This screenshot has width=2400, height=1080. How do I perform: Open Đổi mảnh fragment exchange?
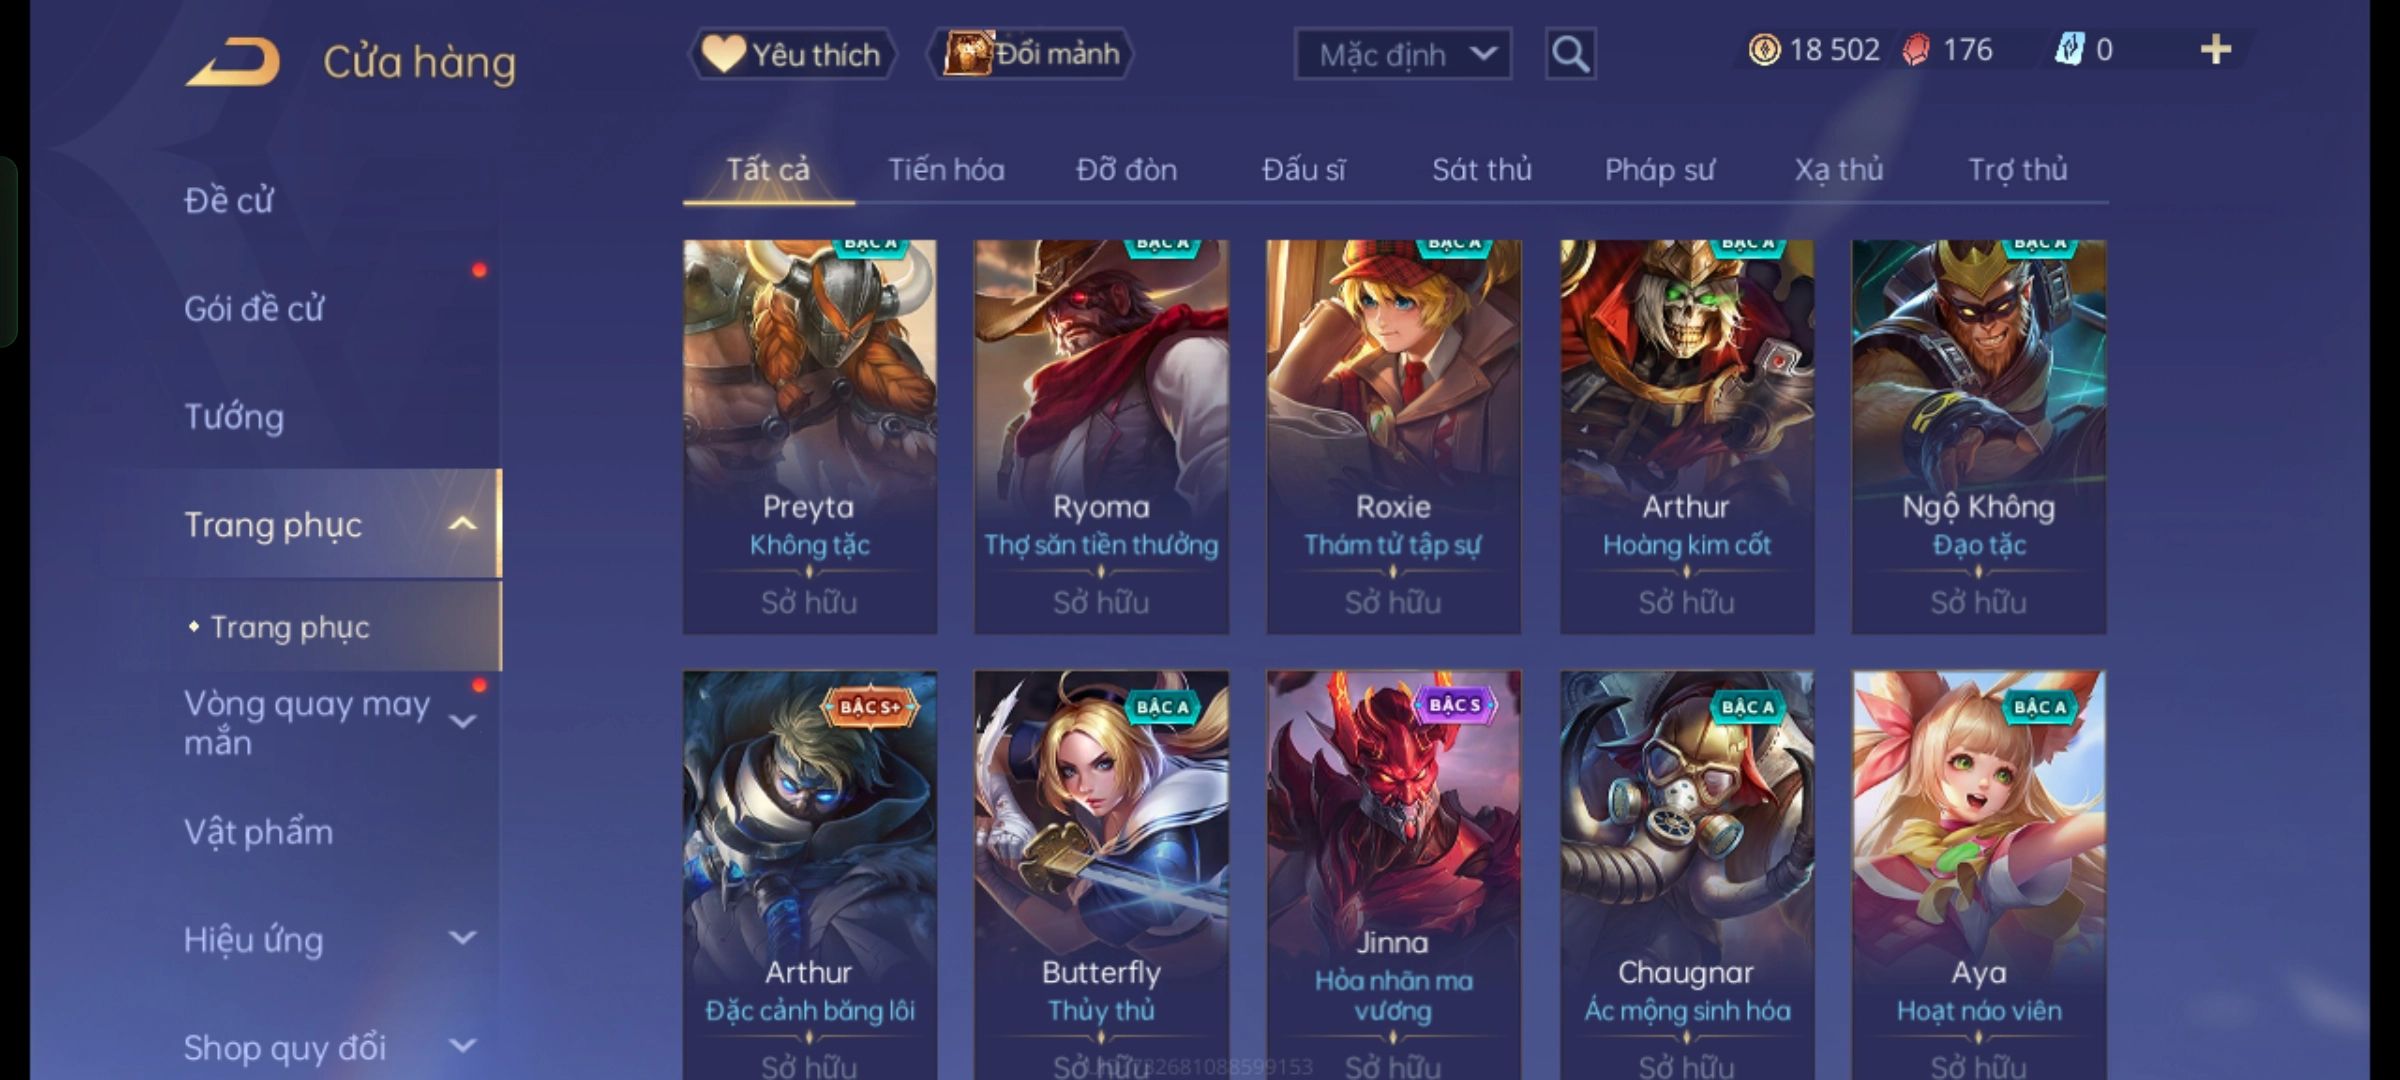pos(1031,54)
